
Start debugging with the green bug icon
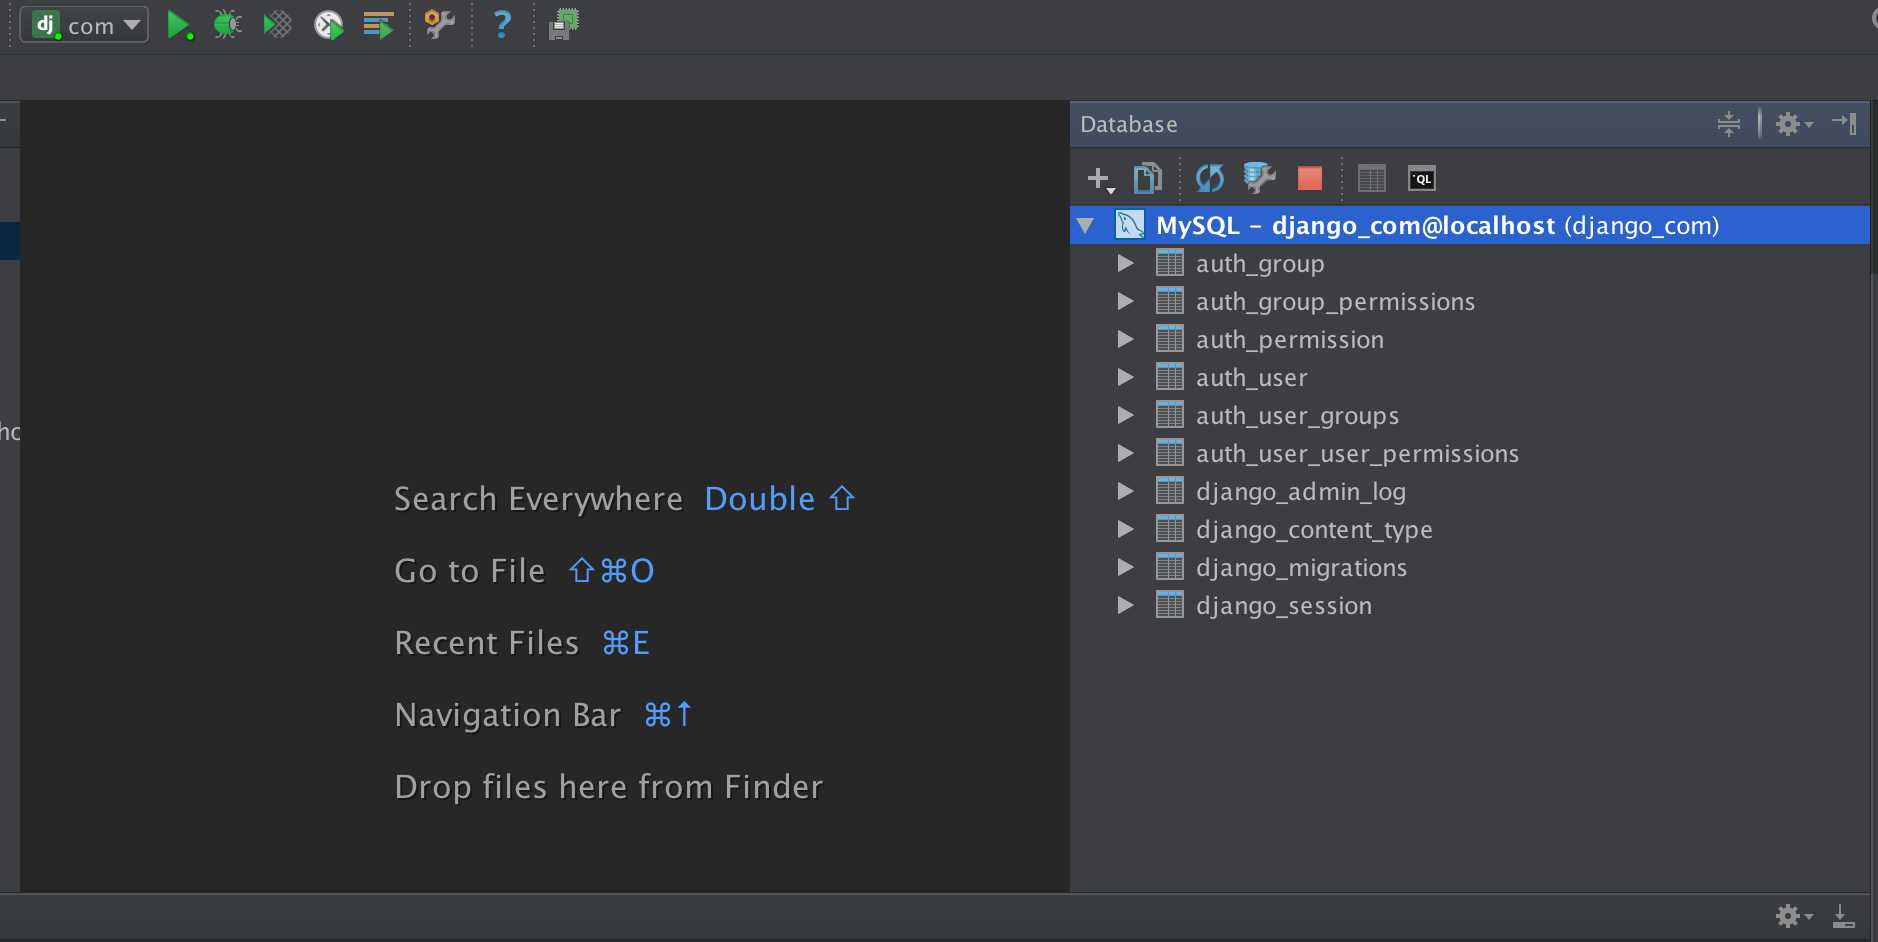coord(228,25)
